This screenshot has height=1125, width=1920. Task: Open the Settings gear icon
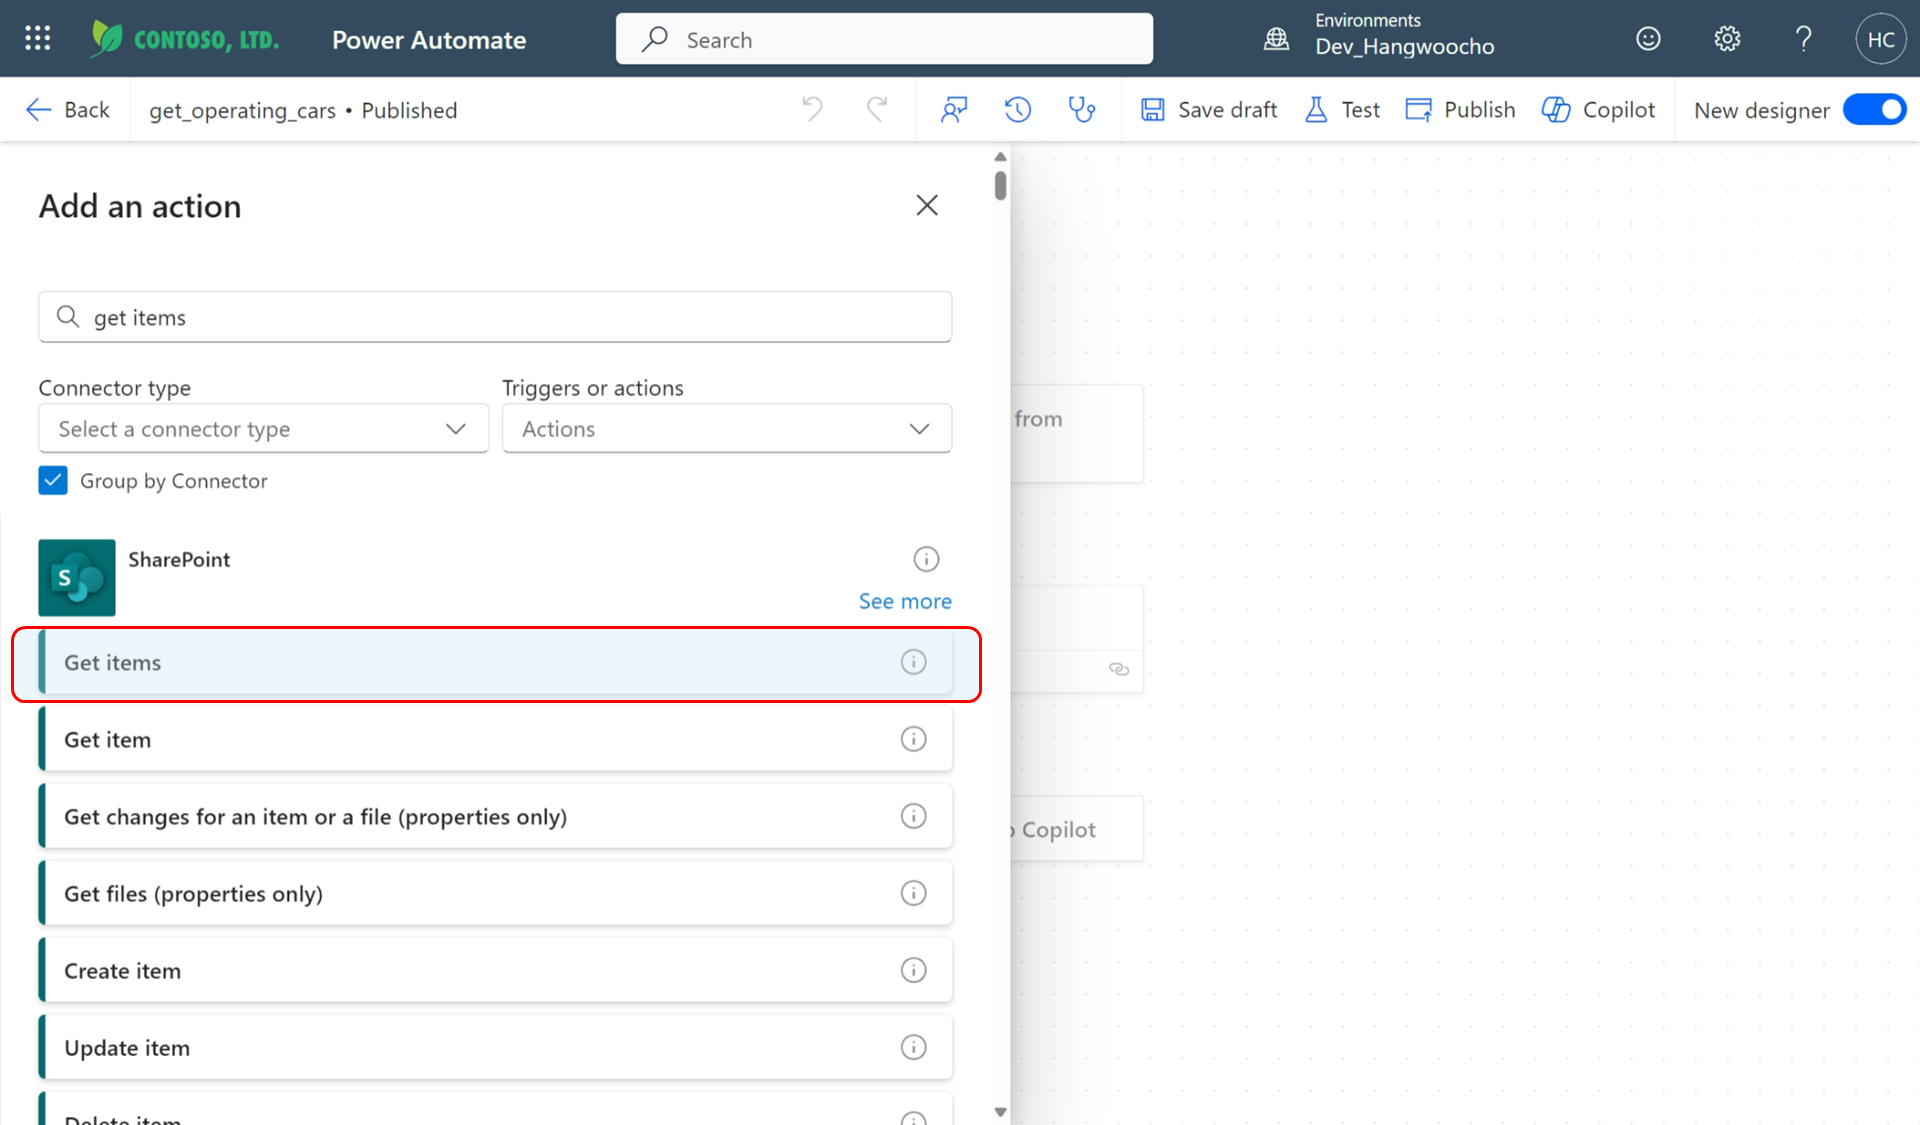pos(1727,39)
